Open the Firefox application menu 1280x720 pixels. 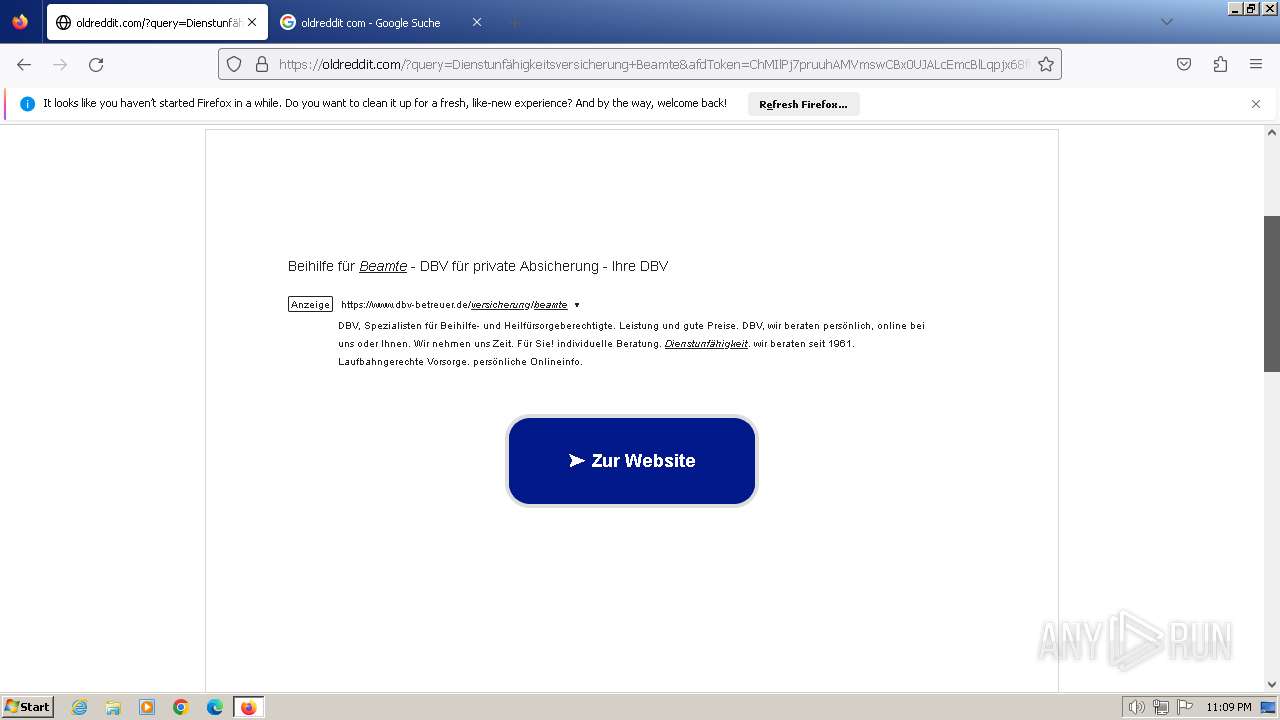coord(1256,64)
